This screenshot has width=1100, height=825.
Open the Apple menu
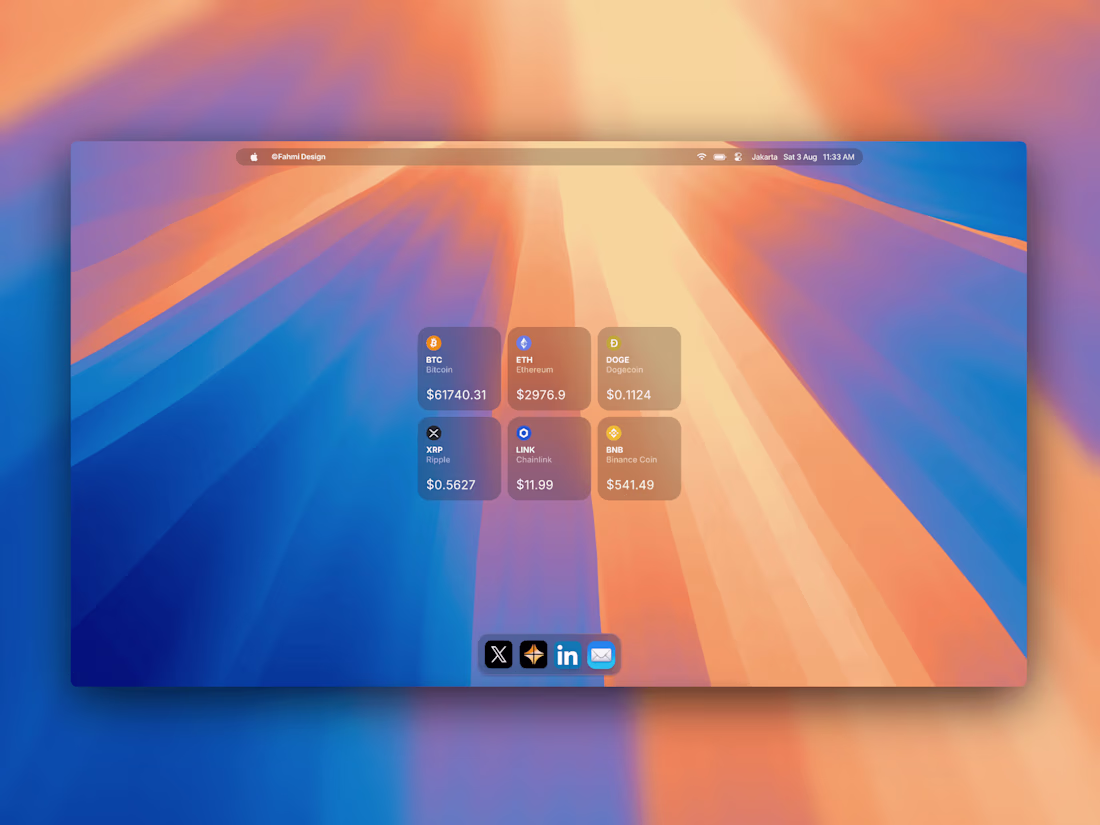point(252,156)
